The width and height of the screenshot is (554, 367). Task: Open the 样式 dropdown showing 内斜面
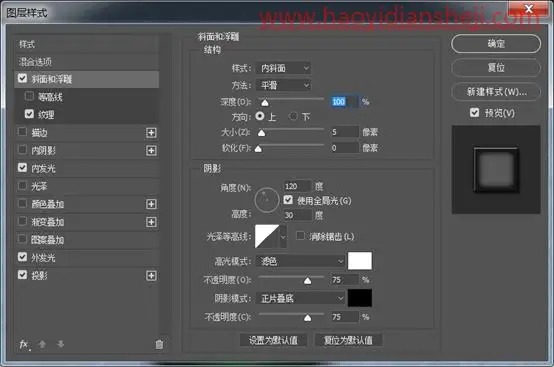(x=283, y=68)
